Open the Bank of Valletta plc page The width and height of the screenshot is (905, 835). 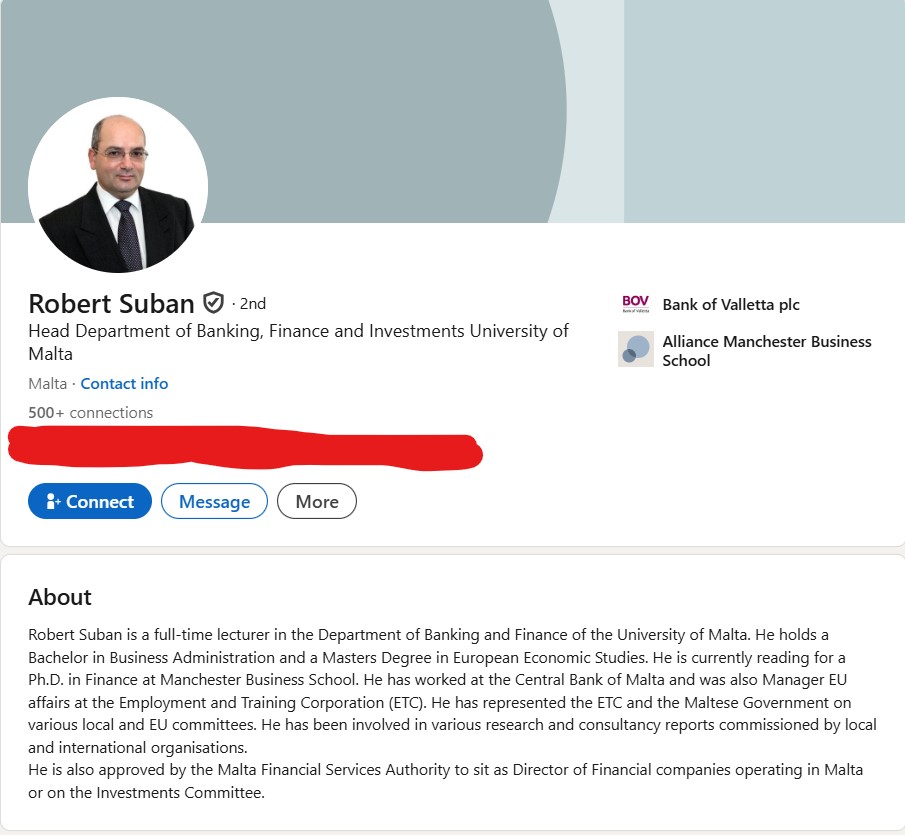pyautogui.click(x=731, y=305)
